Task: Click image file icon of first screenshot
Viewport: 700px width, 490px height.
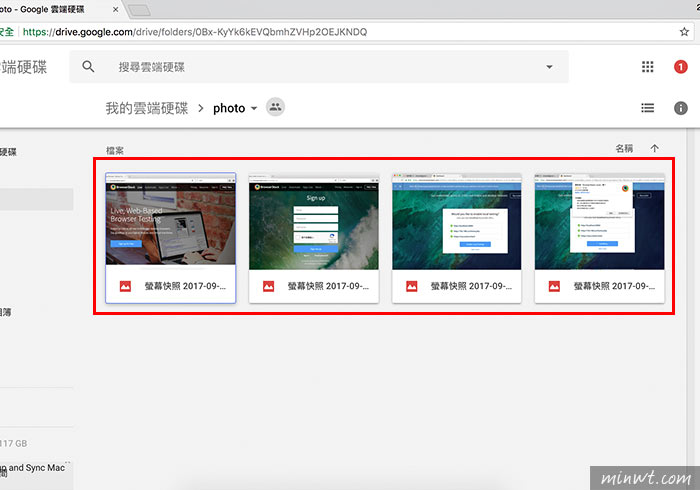Action: click(125, 287)
